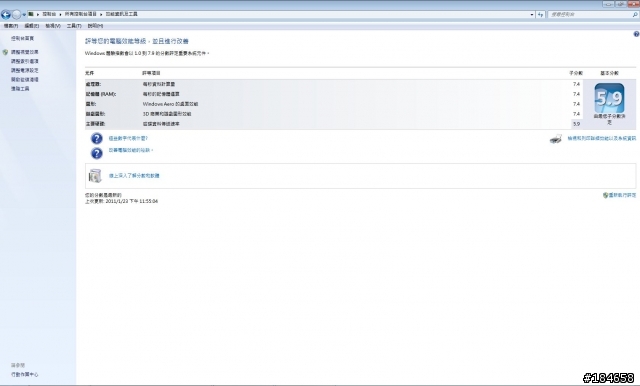Expand arrow after 所有控制台項目 breadcrumb

click(101, 14)
